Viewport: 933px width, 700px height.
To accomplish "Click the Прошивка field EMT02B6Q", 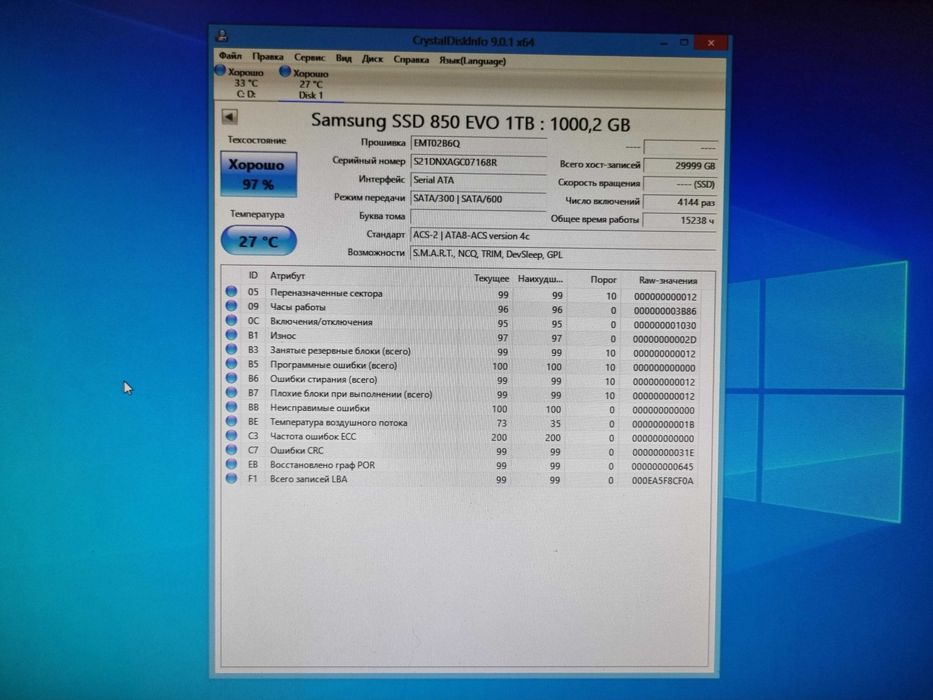I will [x=478, y=143].
